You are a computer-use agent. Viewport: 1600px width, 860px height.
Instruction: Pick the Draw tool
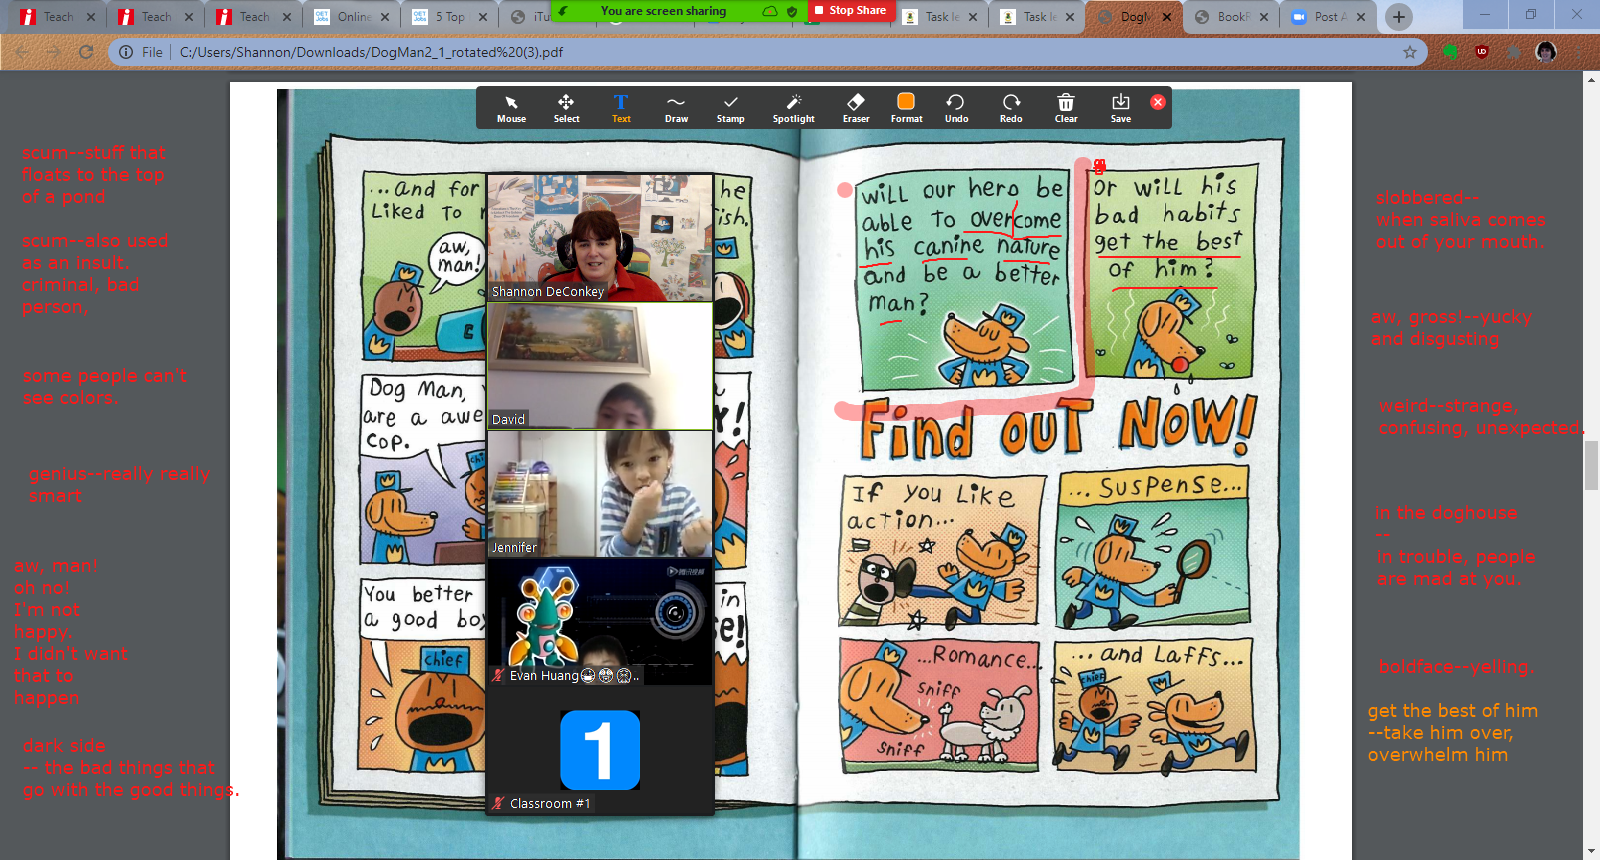[x=676, y=108]
